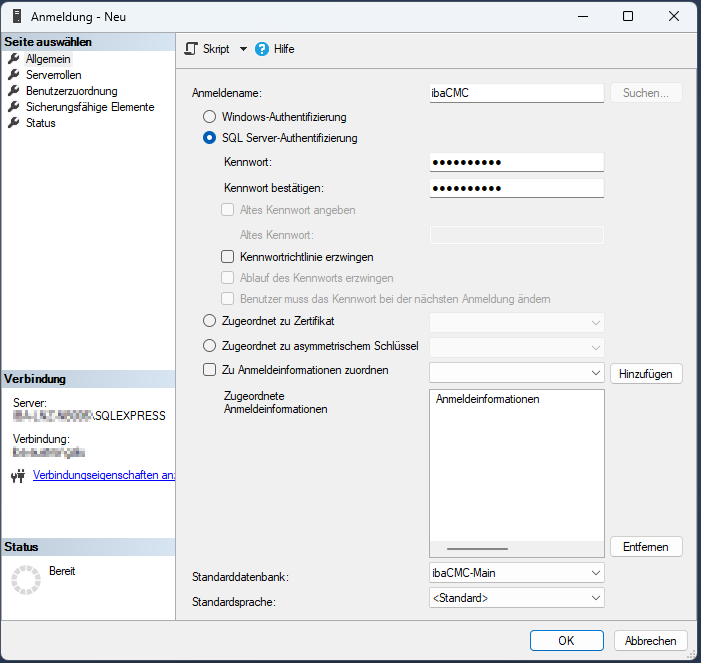Image resolution: width=701 pixels, height=663 pixels.
Task: Select Windows-Authentifizierung radio button
Action: 209,117
